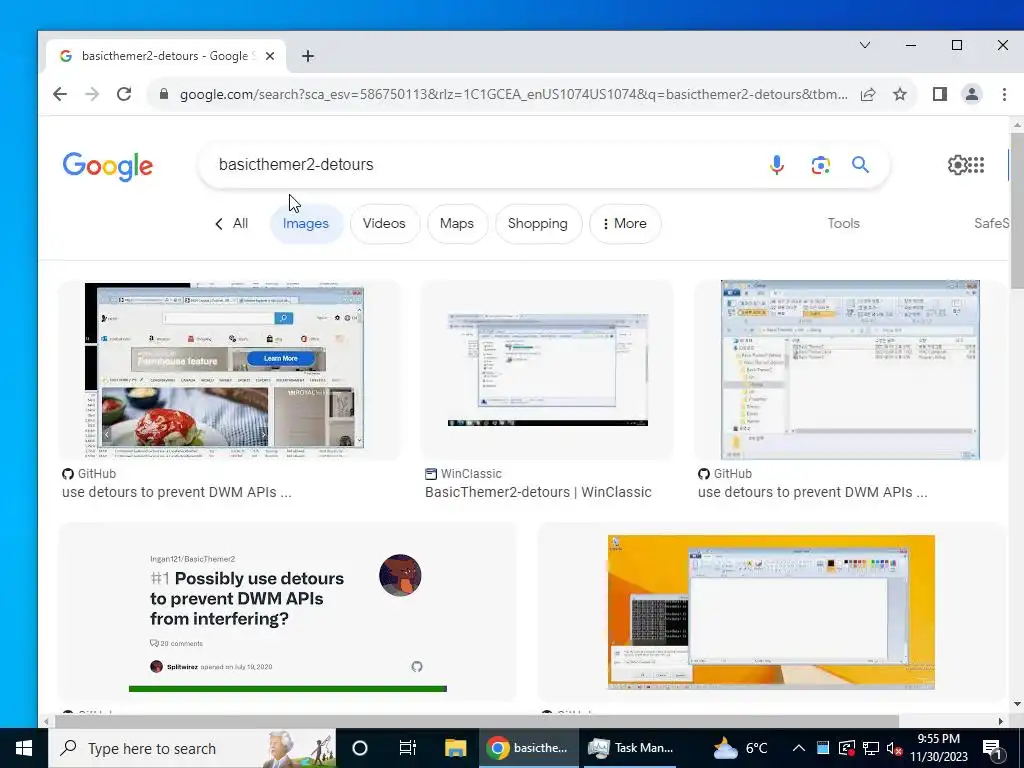Screen dimensions: 1024x768
Task: Click the share page icon in address bar
Action: (868, 94)
